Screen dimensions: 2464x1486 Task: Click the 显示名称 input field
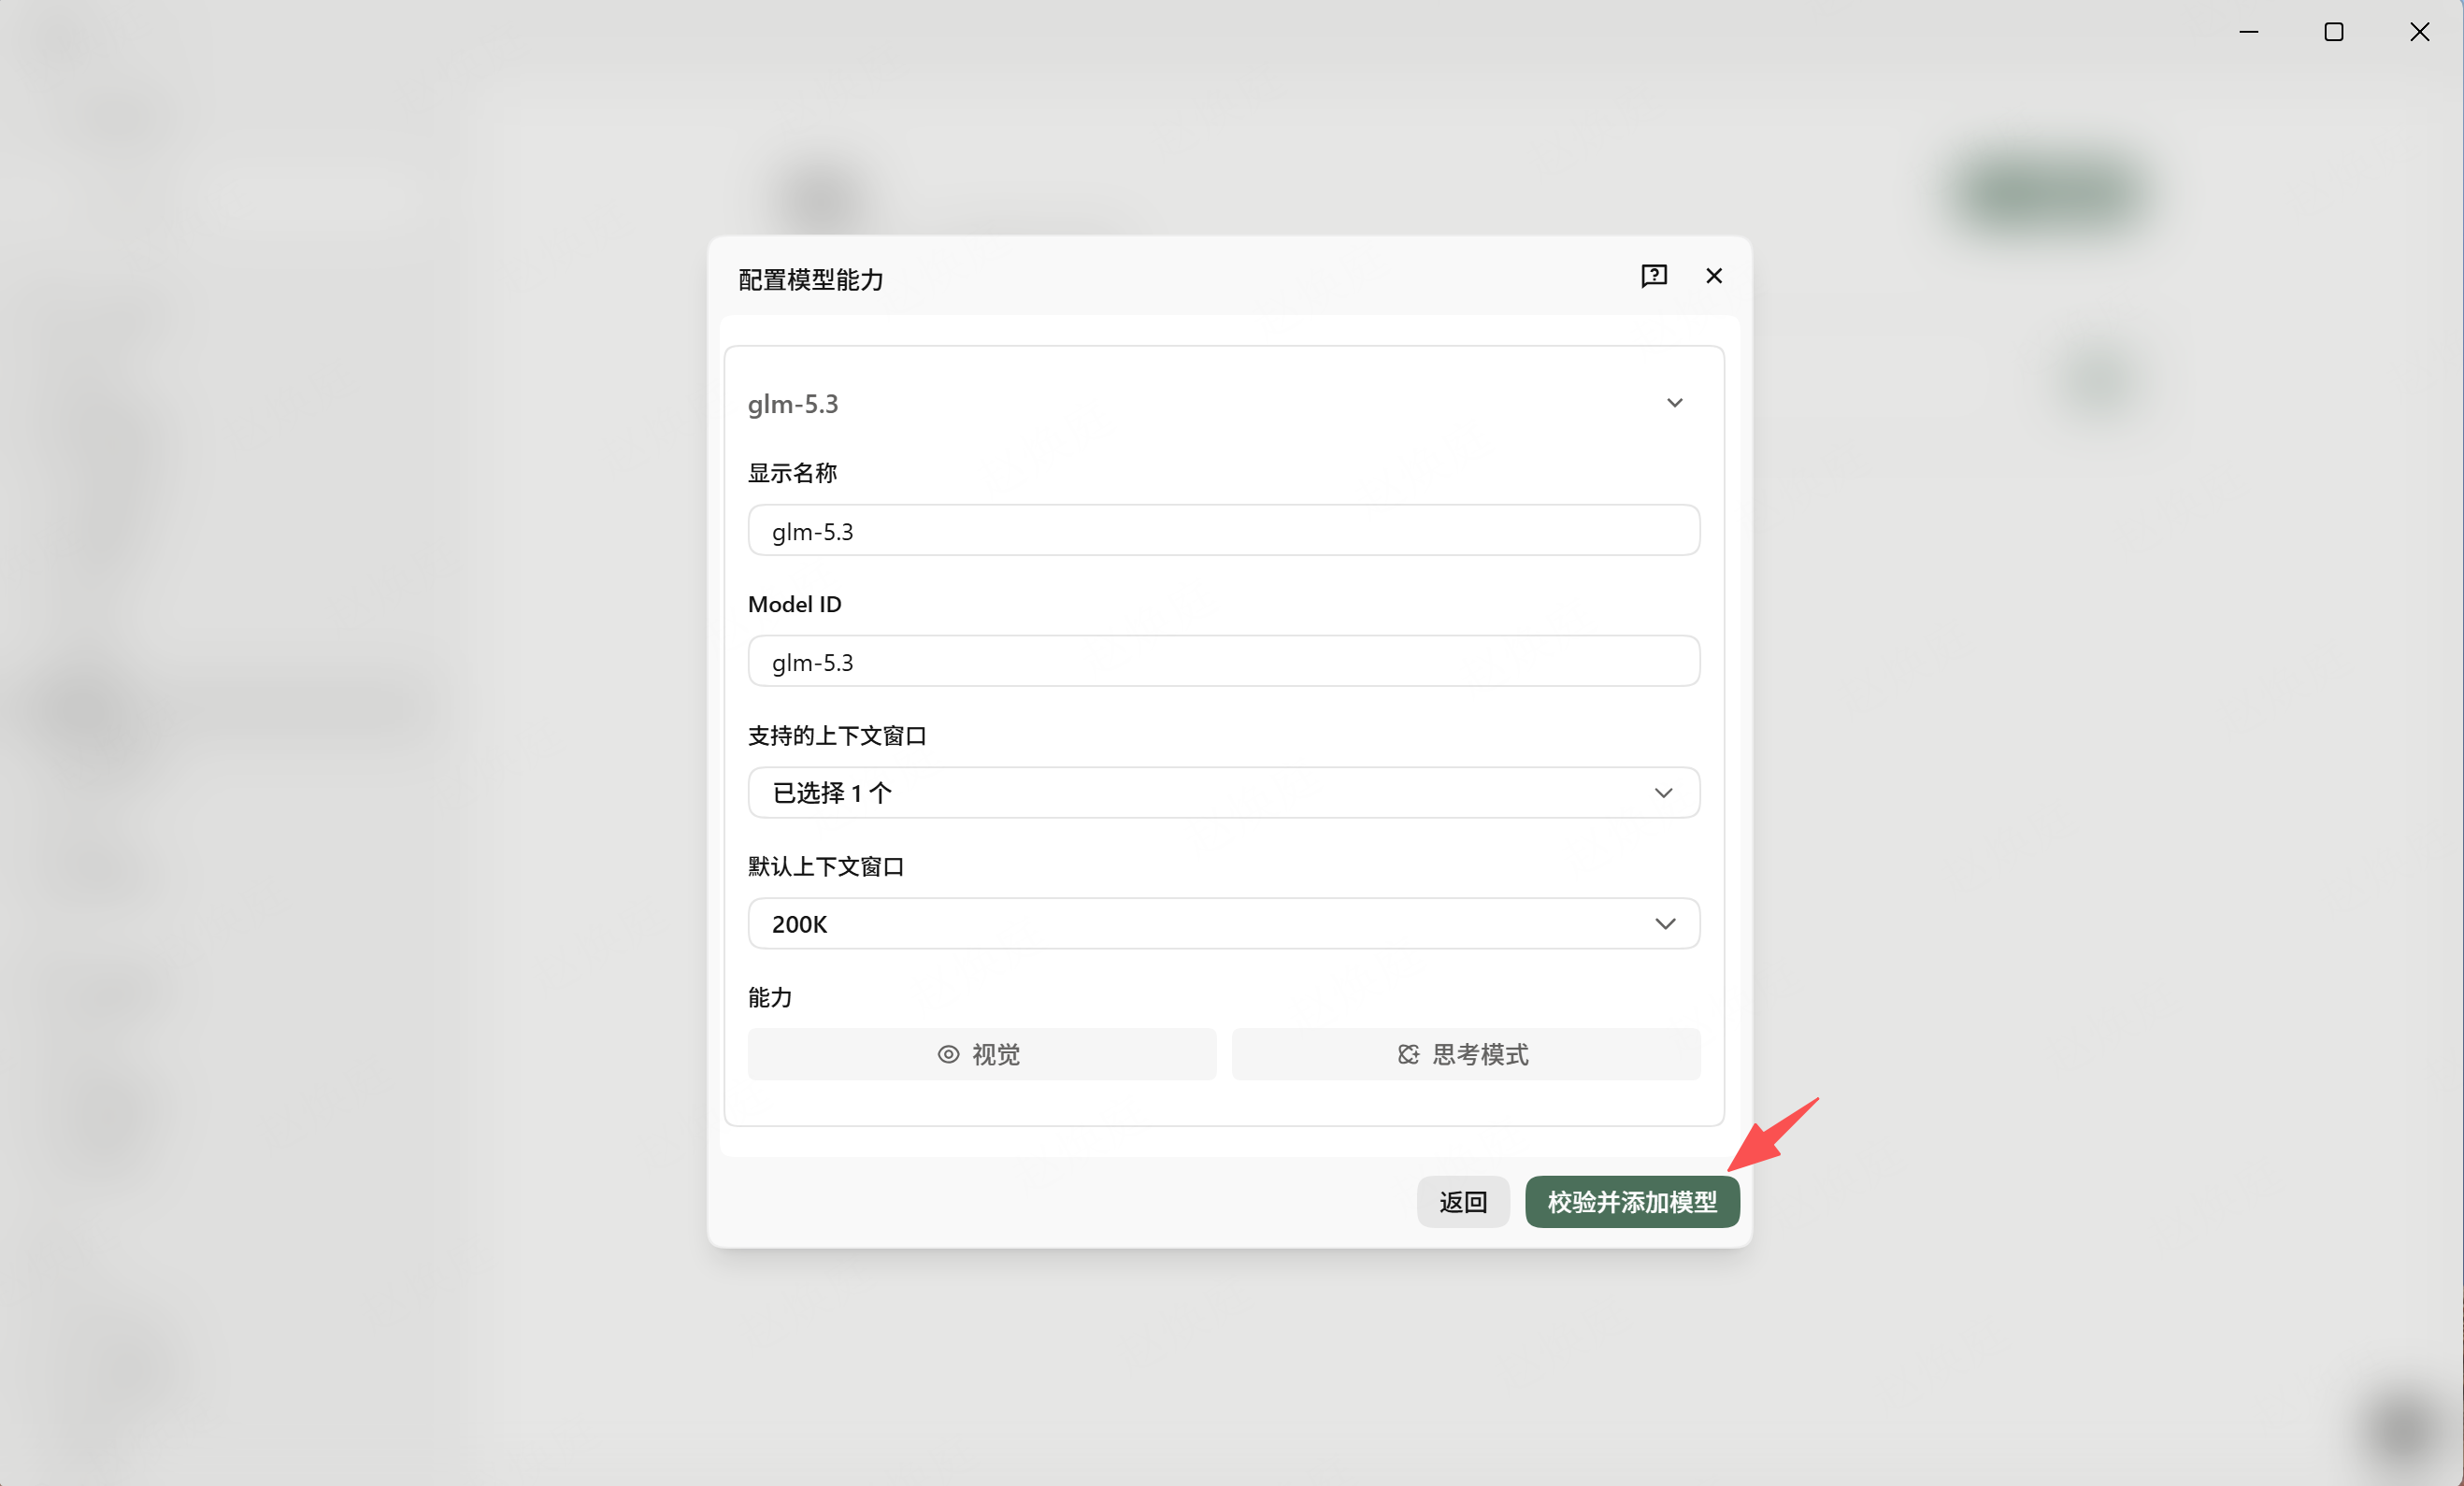coord(1224,531)
